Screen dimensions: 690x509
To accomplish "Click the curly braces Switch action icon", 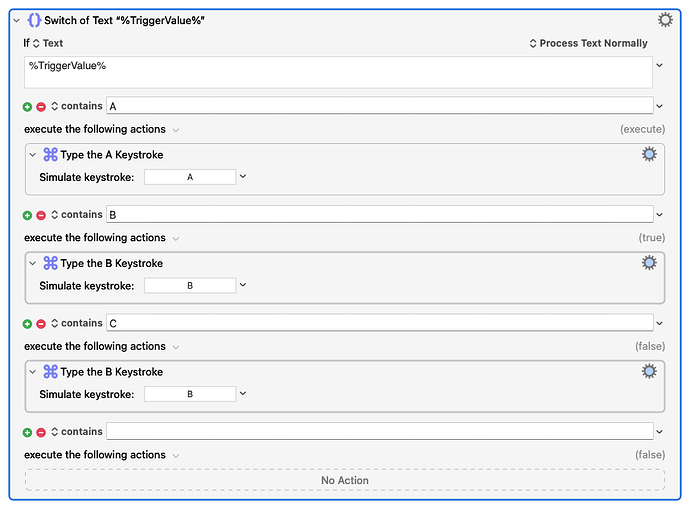I will tap(34, 20).
